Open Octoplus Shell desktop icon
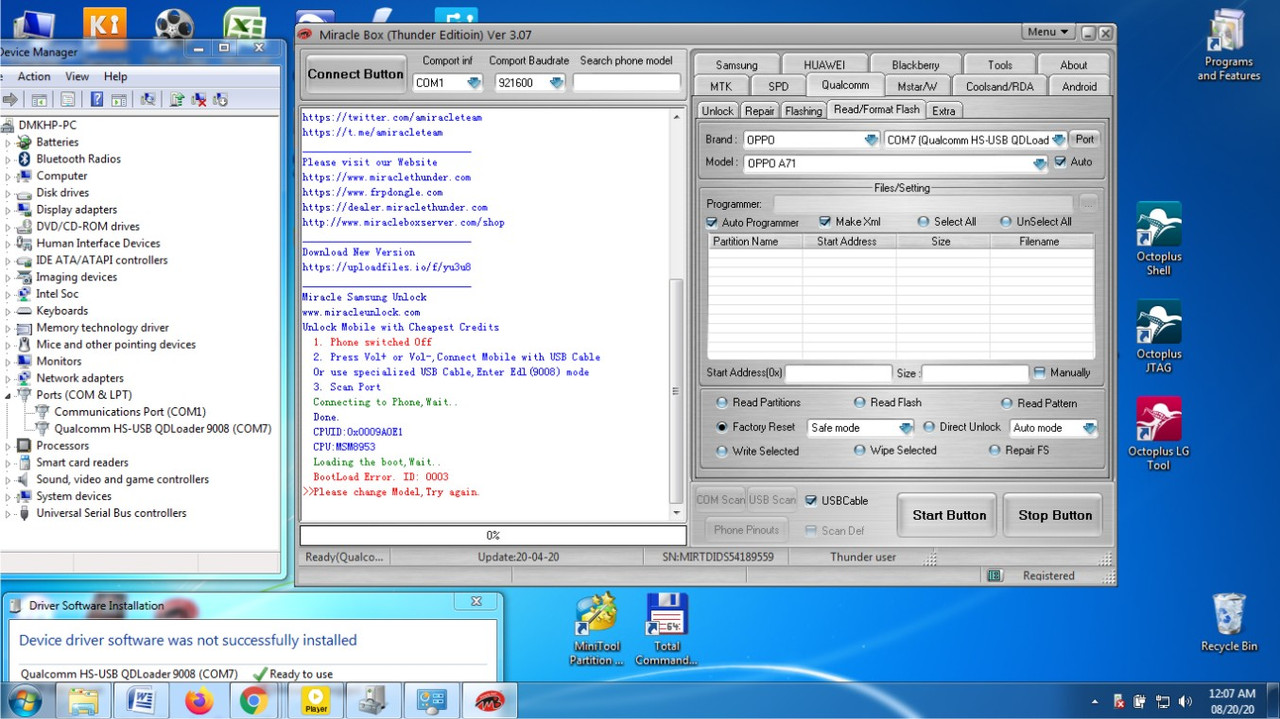The width and height of the screenshot is (1280, 719). coord(1159,239)
